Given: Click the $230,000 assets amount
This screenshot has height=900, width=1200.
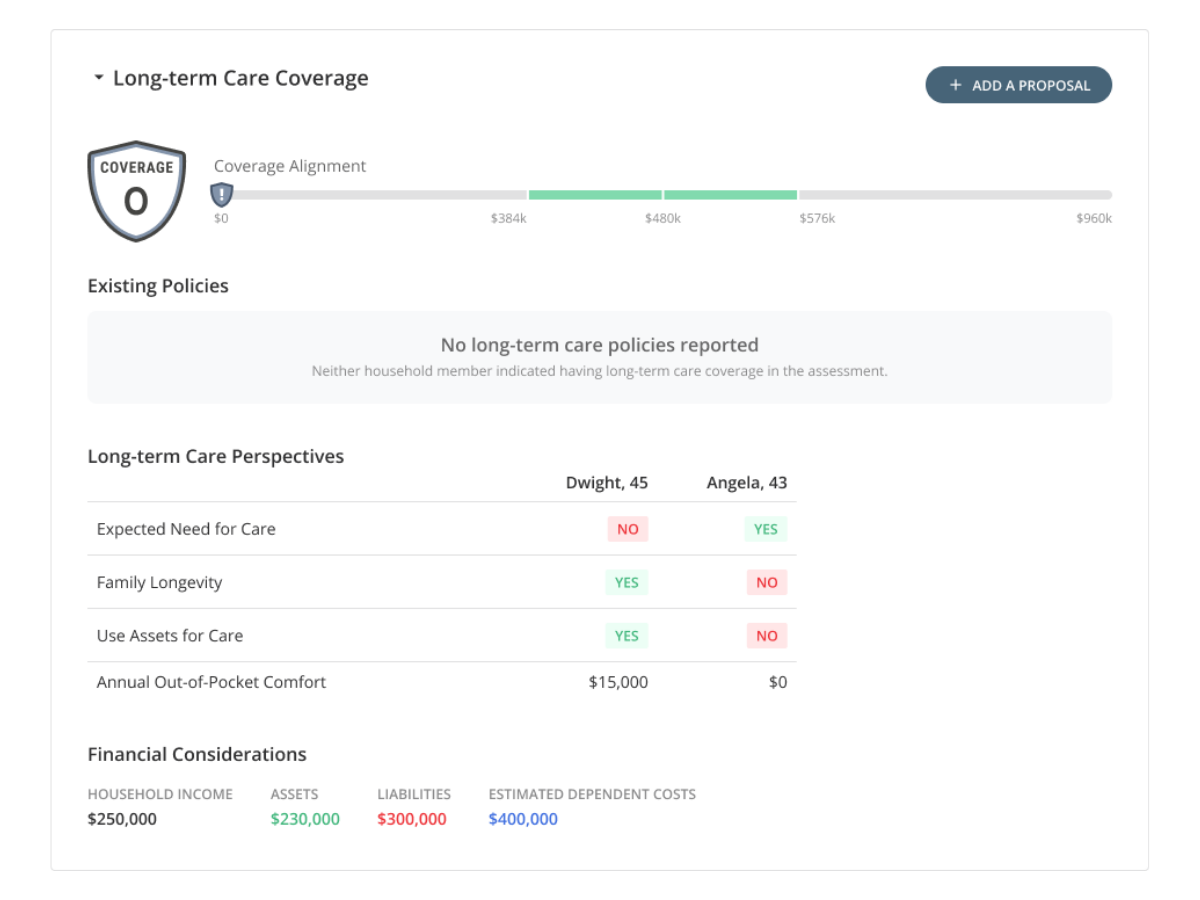Looking at the screenshot, I should tap(305, 819).
